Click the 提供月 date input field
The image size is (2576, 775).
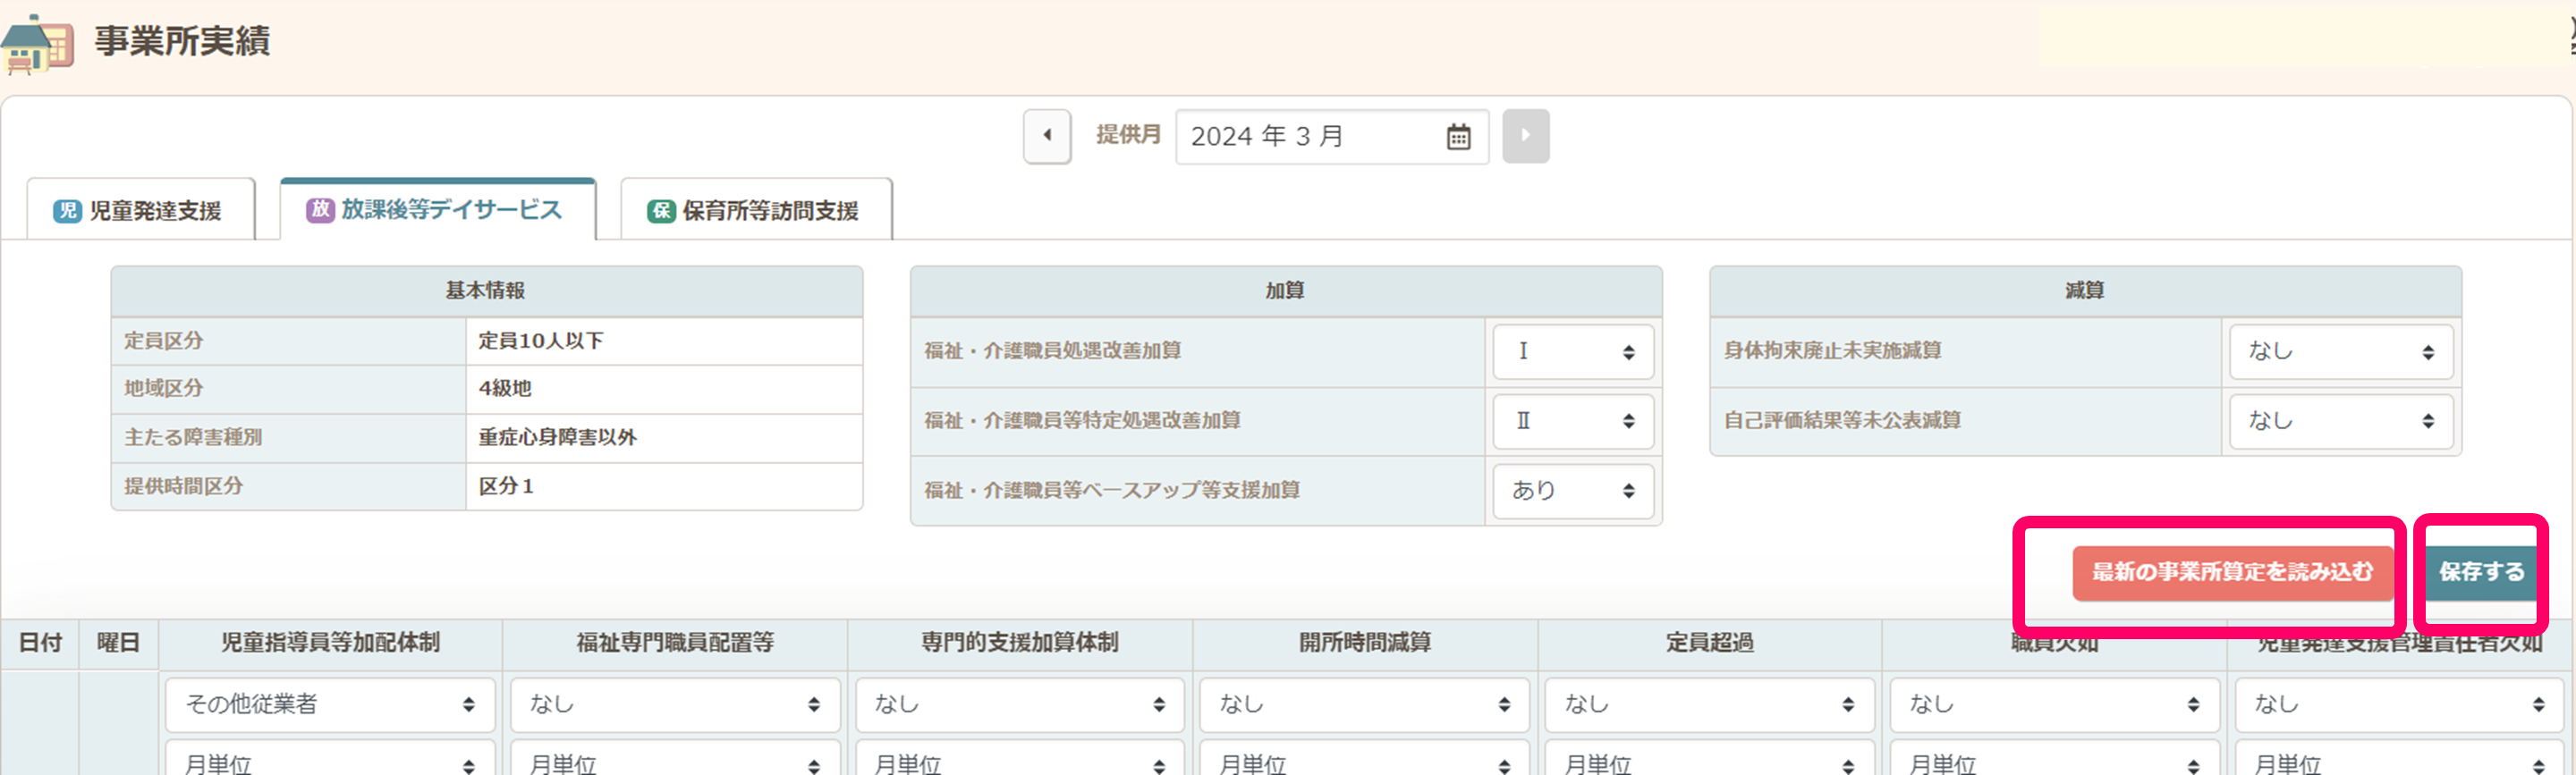tap(1310, 137)
